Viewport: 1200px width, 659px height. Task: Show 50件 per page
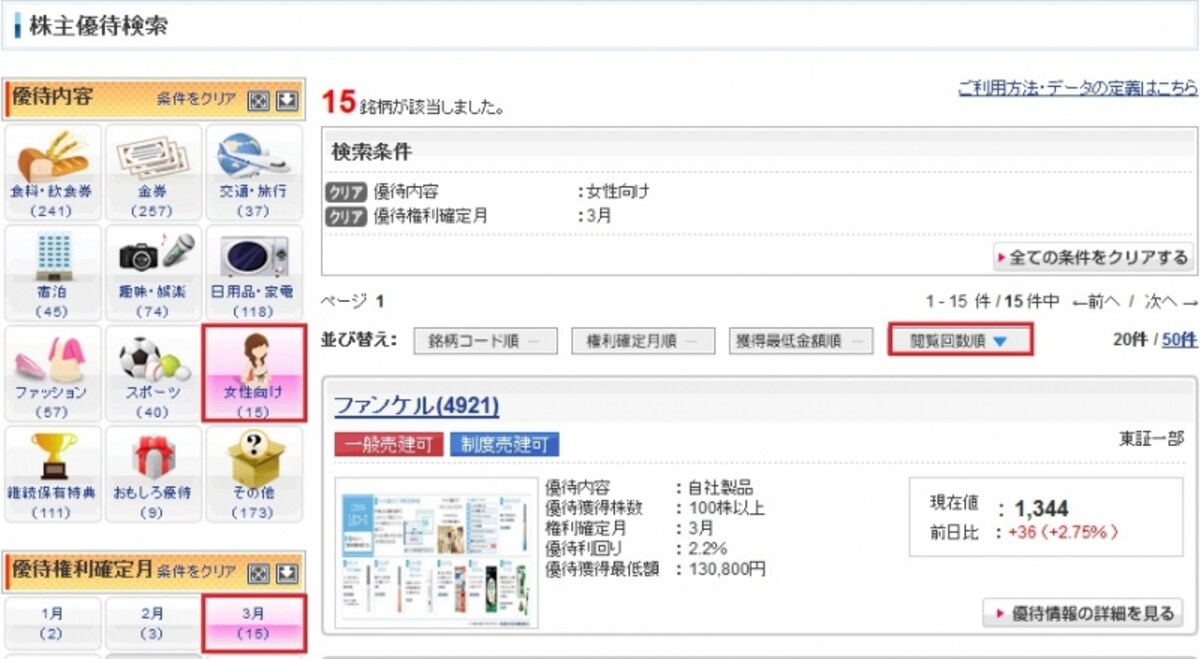coord(1179,340)
